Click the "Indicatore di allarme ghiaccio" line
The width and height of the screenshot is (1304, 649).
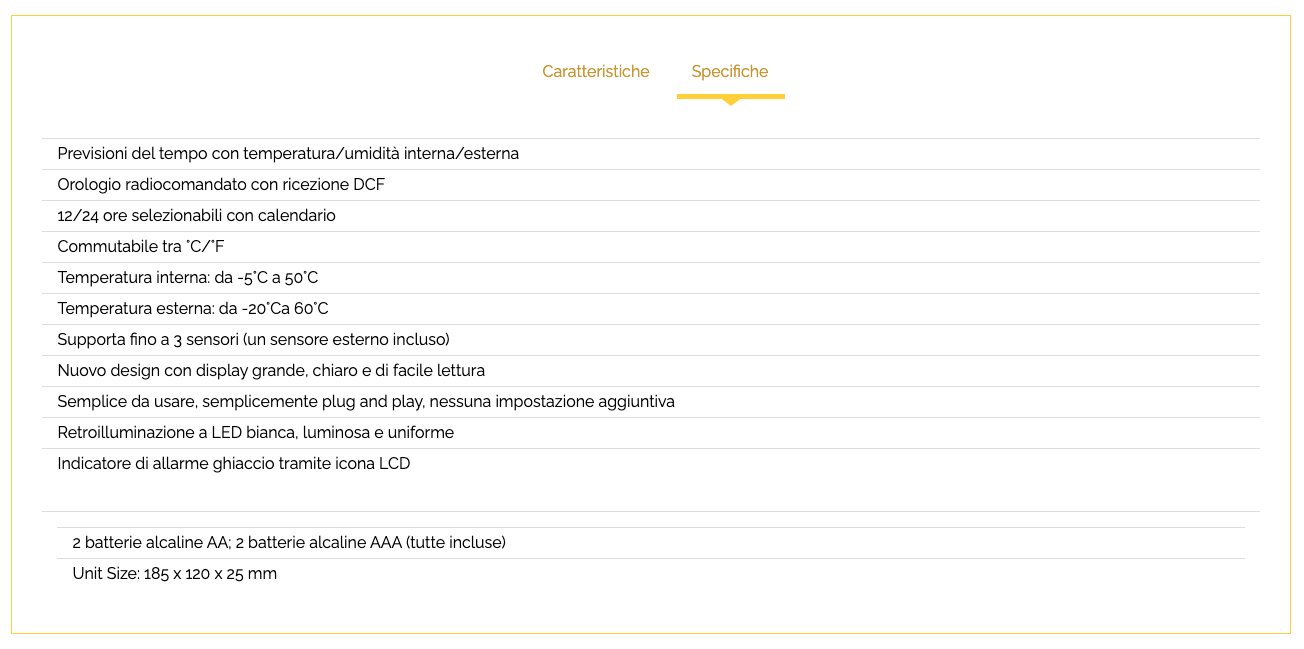point(233,464)
